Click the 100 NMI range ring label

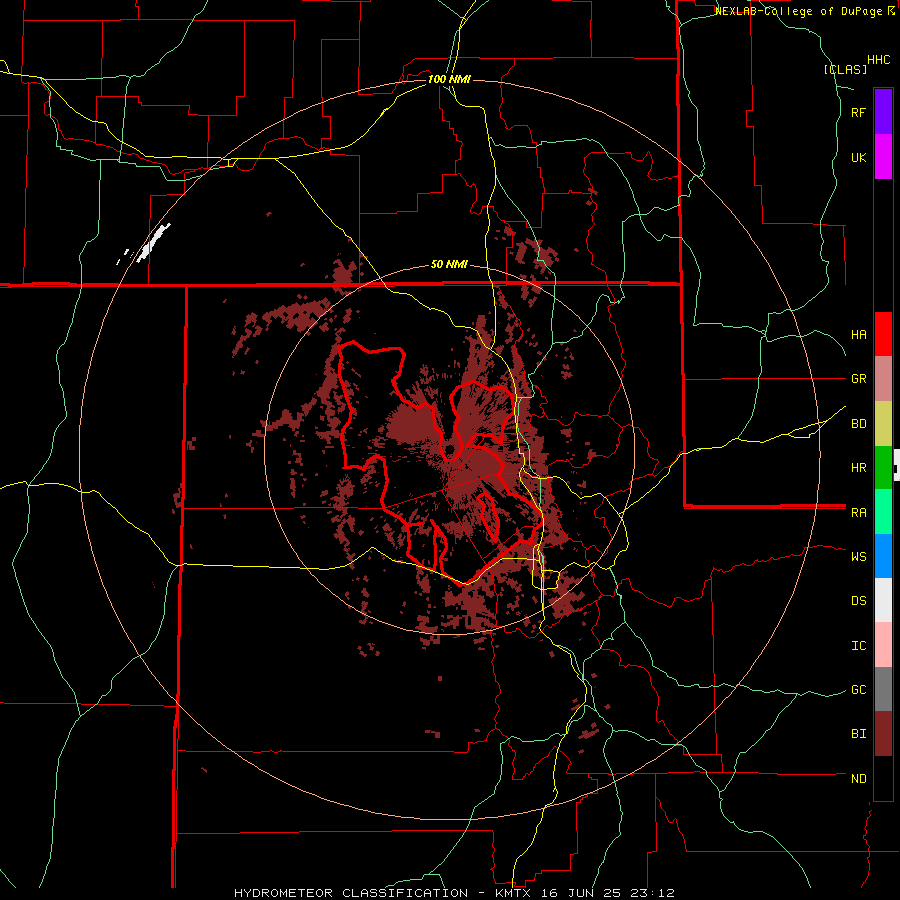pos(449,79)
